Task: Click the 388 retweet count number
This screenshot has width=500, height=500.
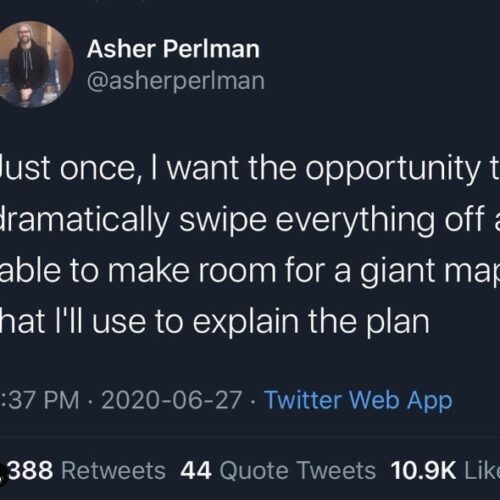Action: tap(31, 470)
